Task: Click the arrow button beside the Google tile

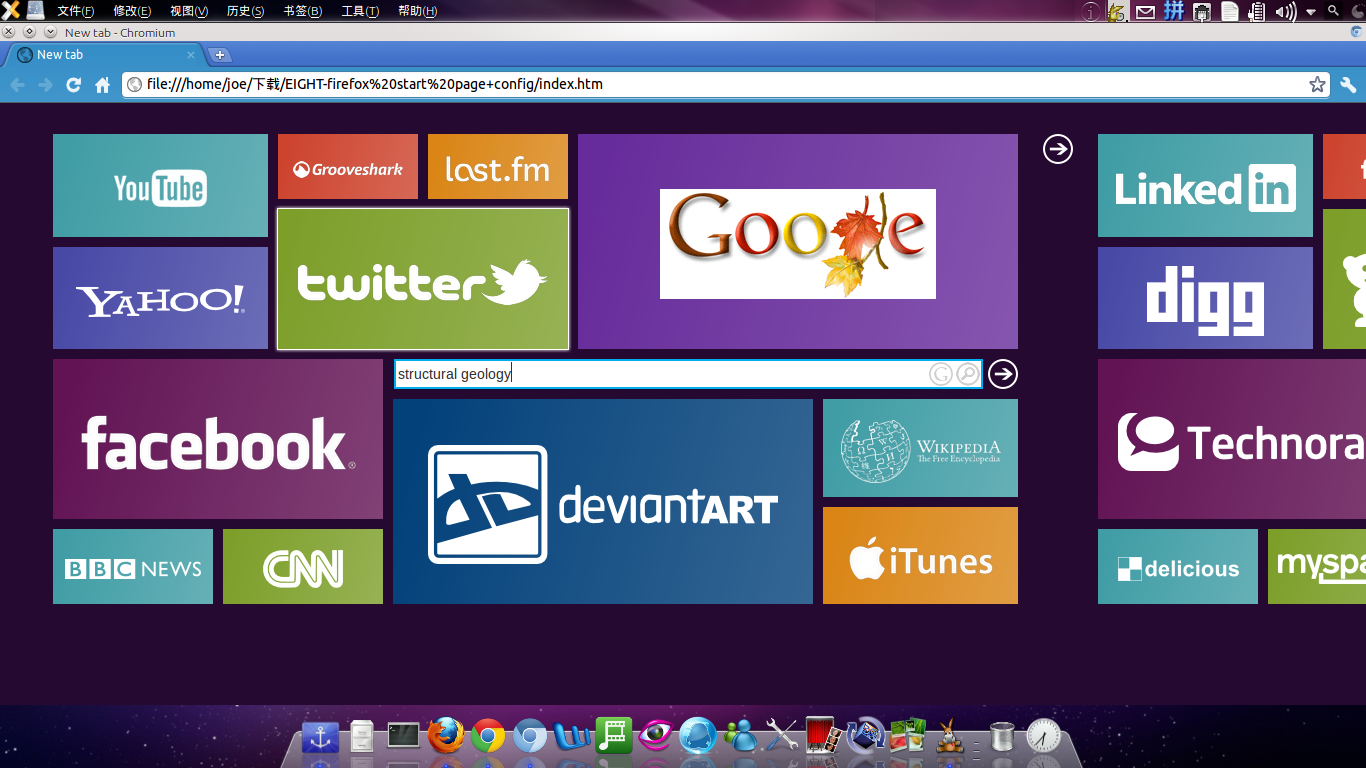Action: [1058, 149]
